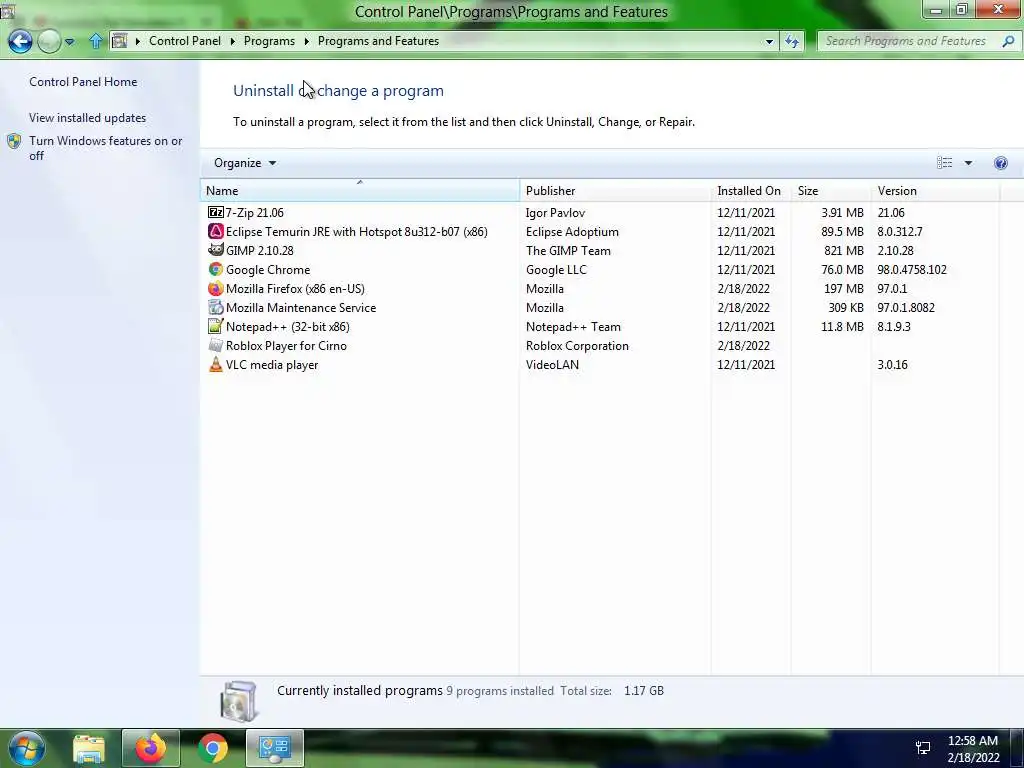Open Google Chrome from taskbar
Viewport: 1024px width, 768px height.
pos(212,749)
